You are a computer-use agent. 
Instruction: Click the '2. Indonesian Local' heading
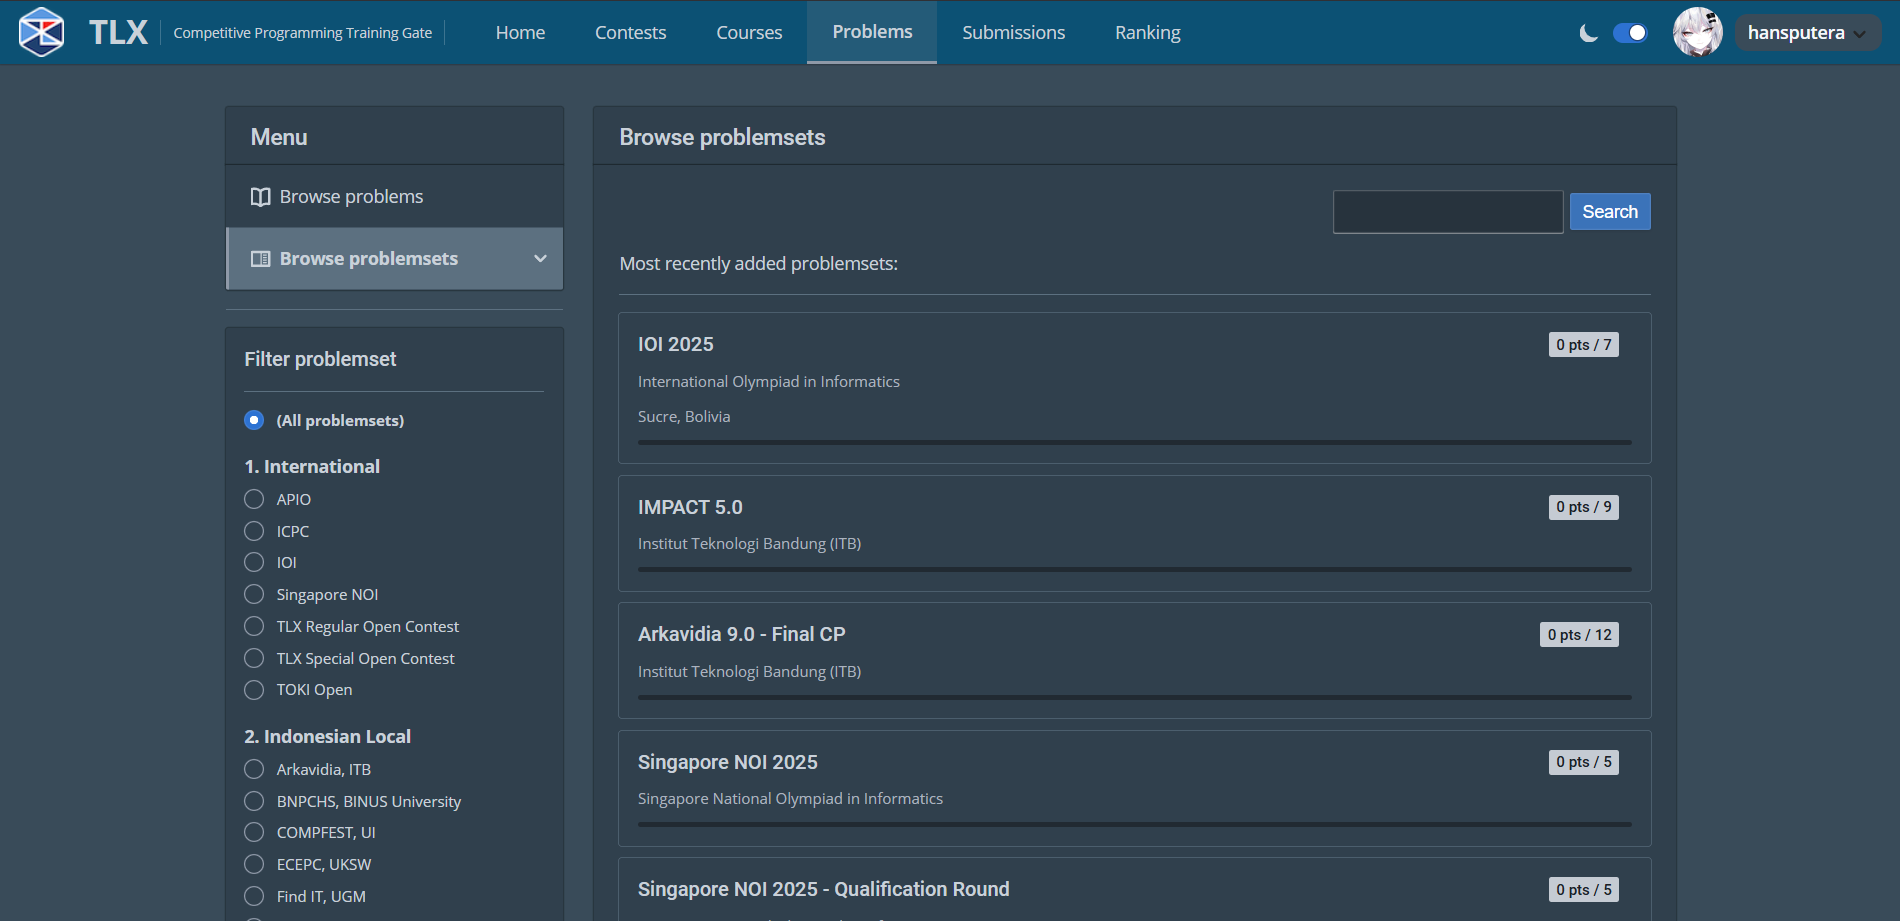tap(328, 737)
